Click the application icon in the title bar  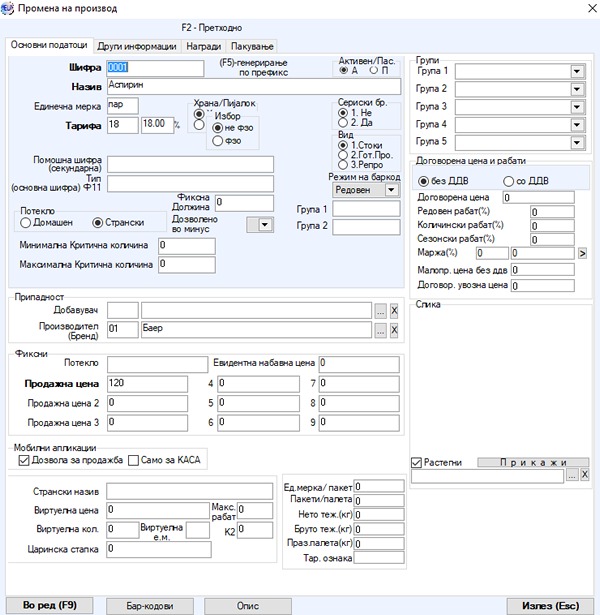point(7,8)
